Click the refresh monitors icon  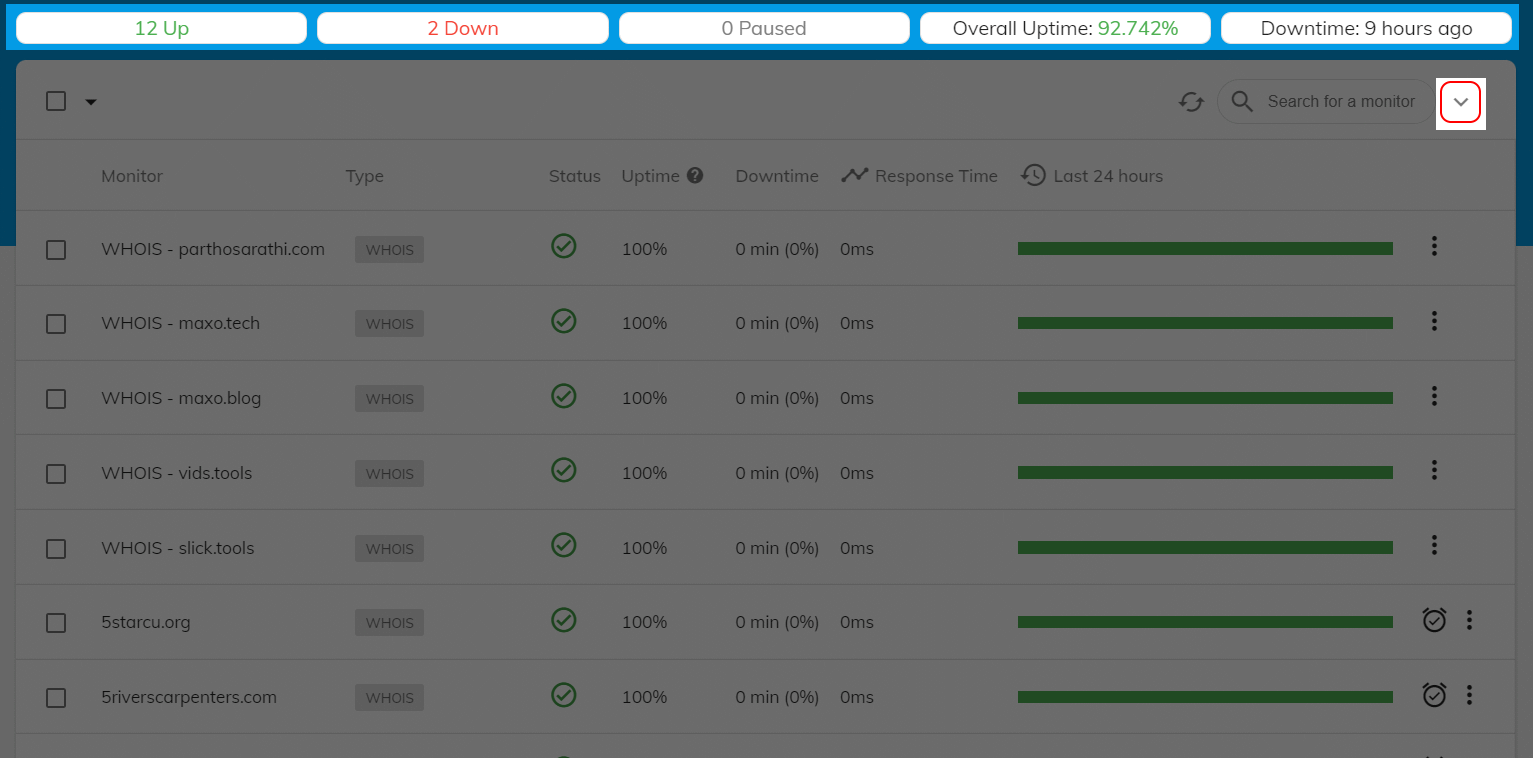point(1190,102)
